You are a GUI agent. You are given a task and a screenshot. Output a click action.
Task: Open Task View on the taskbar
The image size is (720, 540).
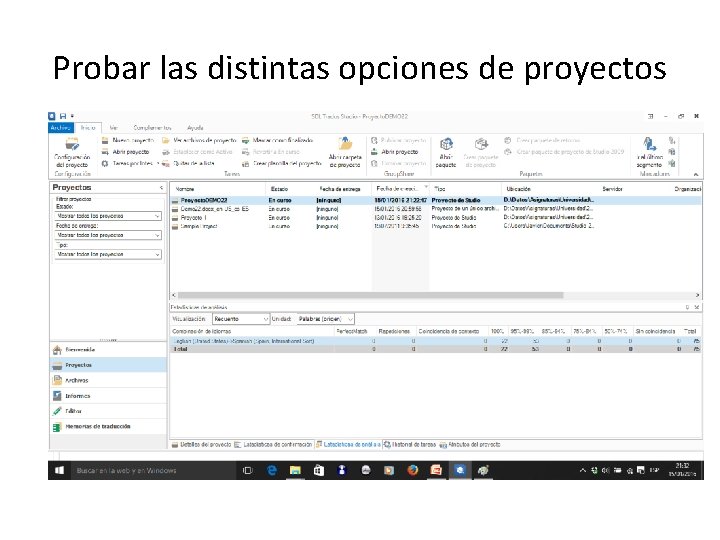pos(248,471)
